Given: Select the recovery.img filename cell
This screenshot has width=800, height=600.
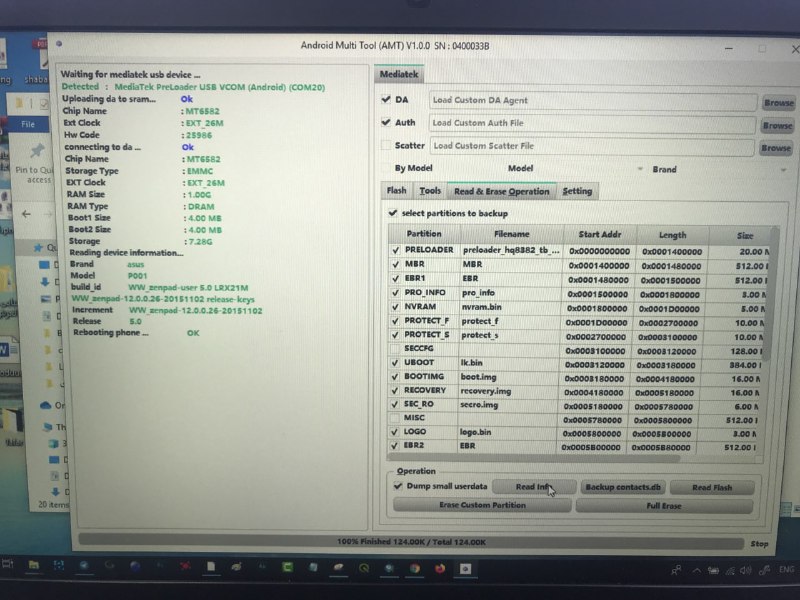Looking at the screenshot, I should [x=508, y=391].
